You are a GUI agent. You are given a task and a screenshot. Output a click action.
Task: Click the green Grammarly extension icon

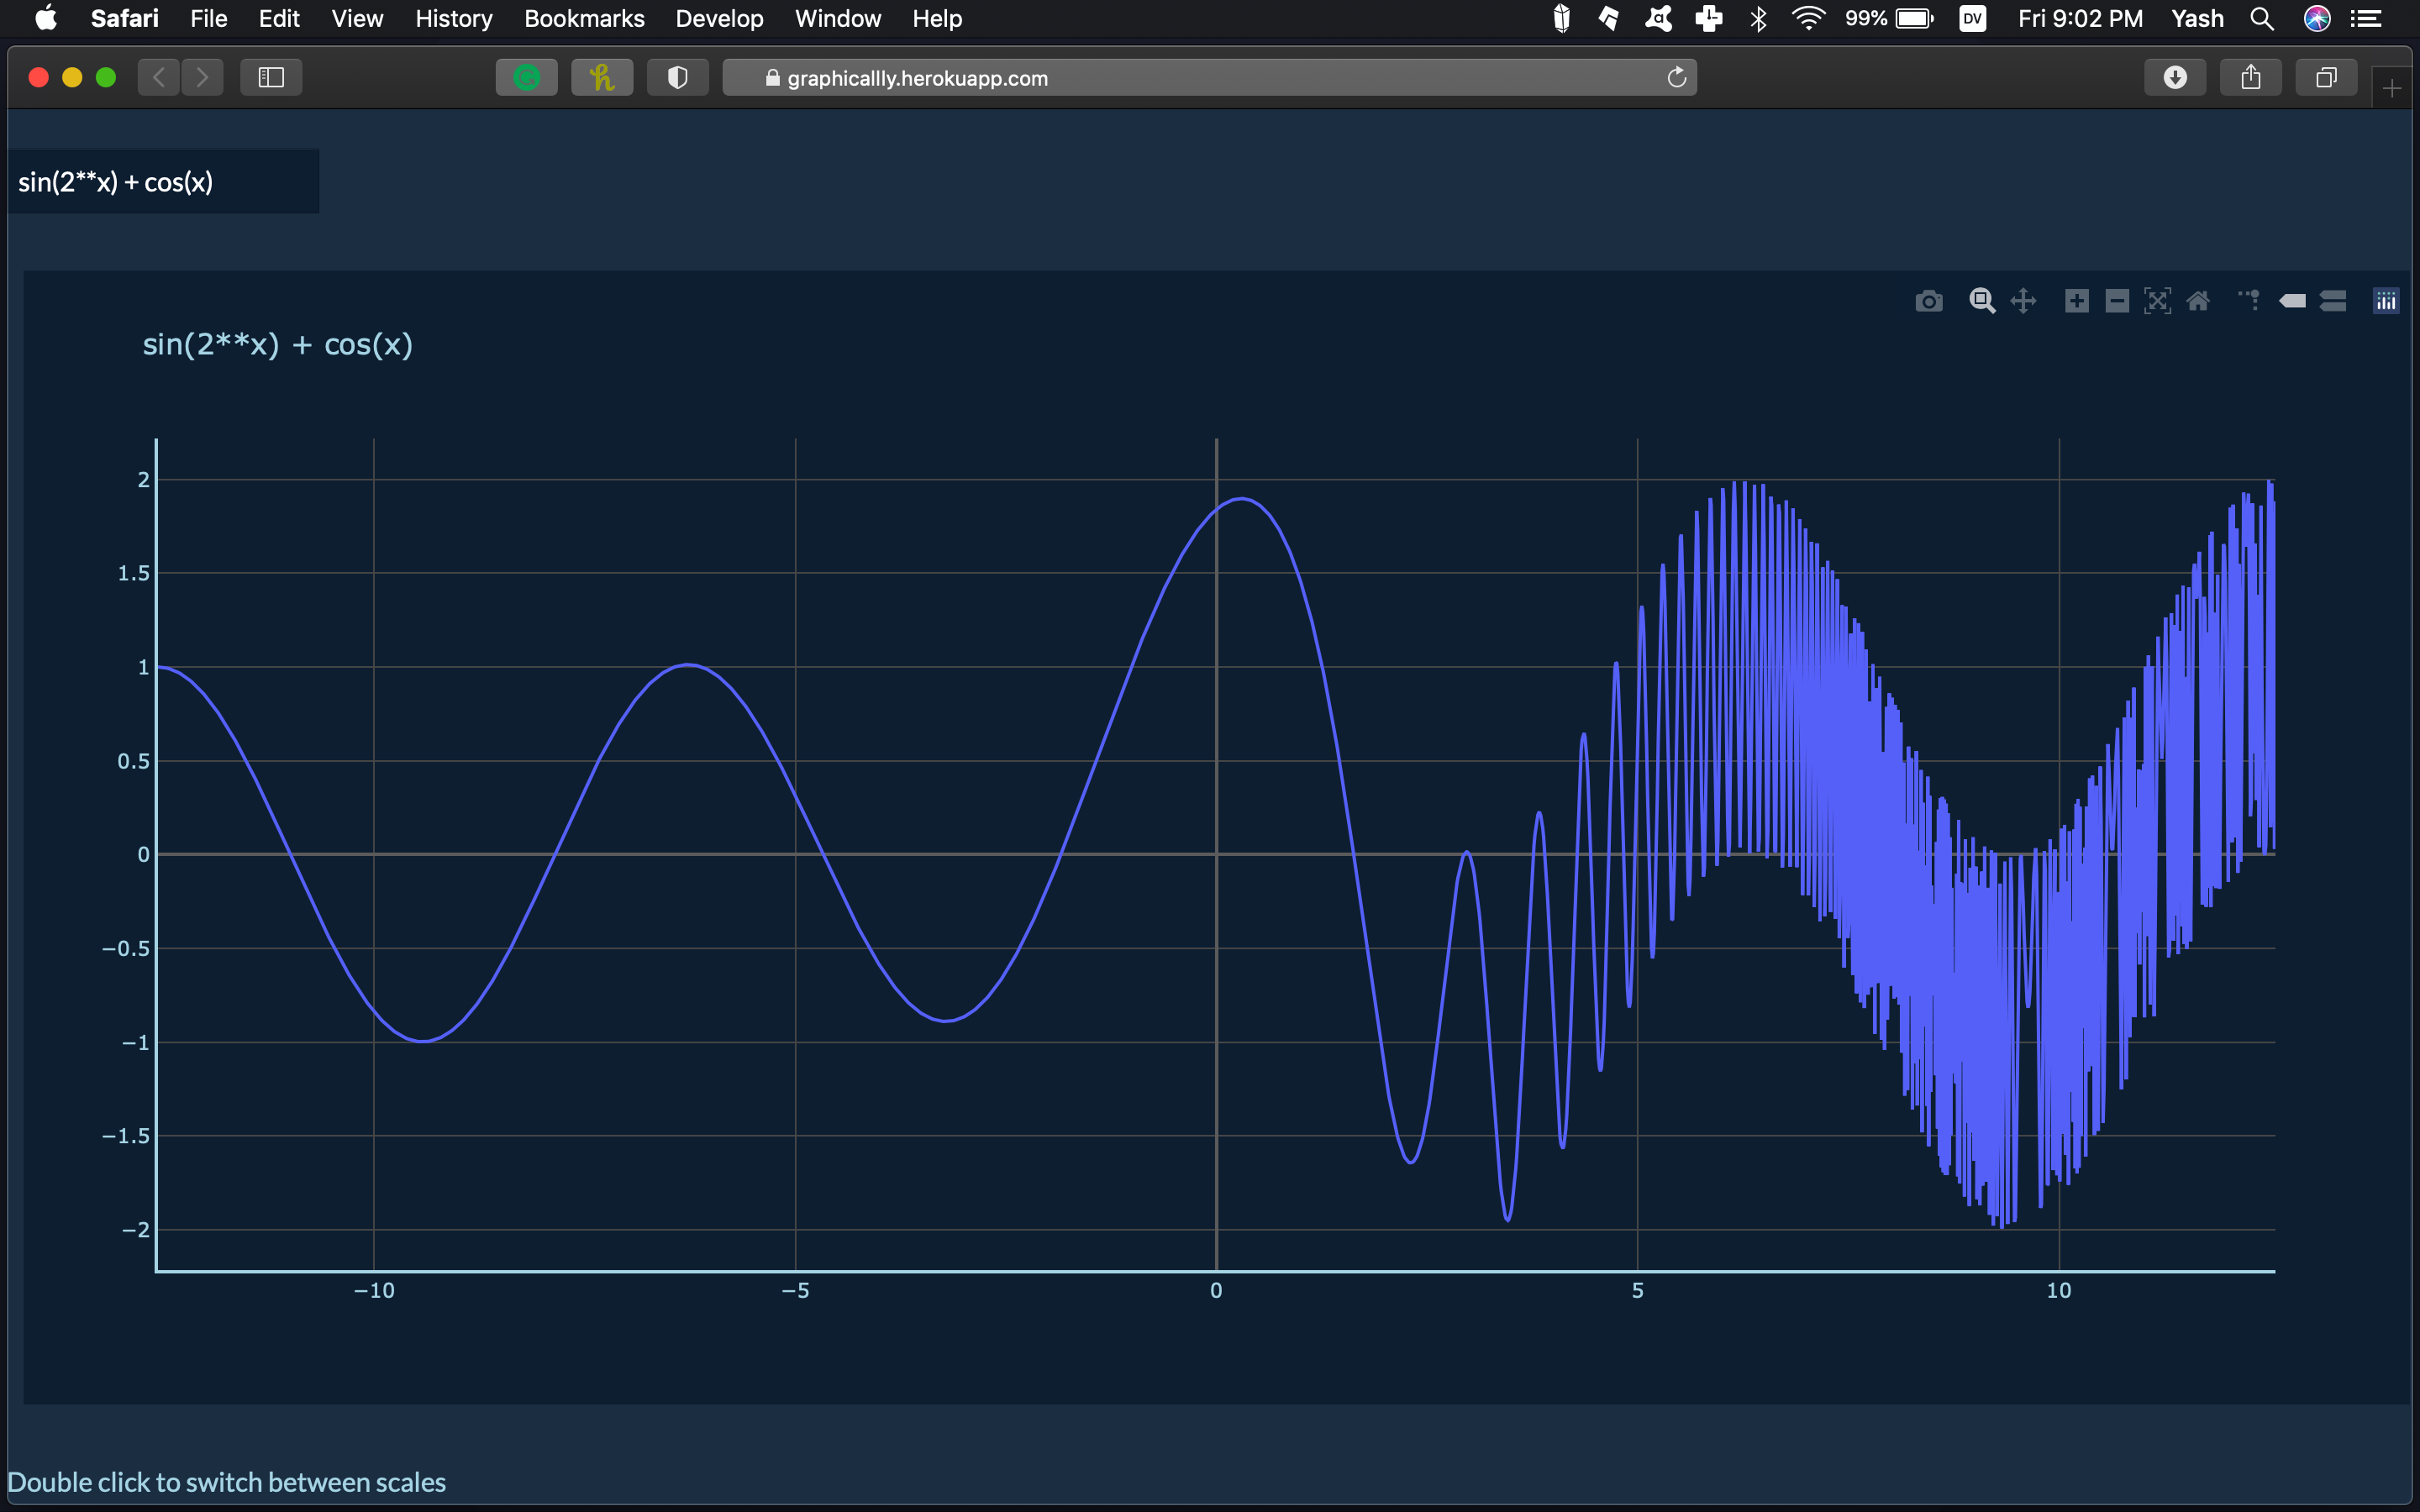527,77
